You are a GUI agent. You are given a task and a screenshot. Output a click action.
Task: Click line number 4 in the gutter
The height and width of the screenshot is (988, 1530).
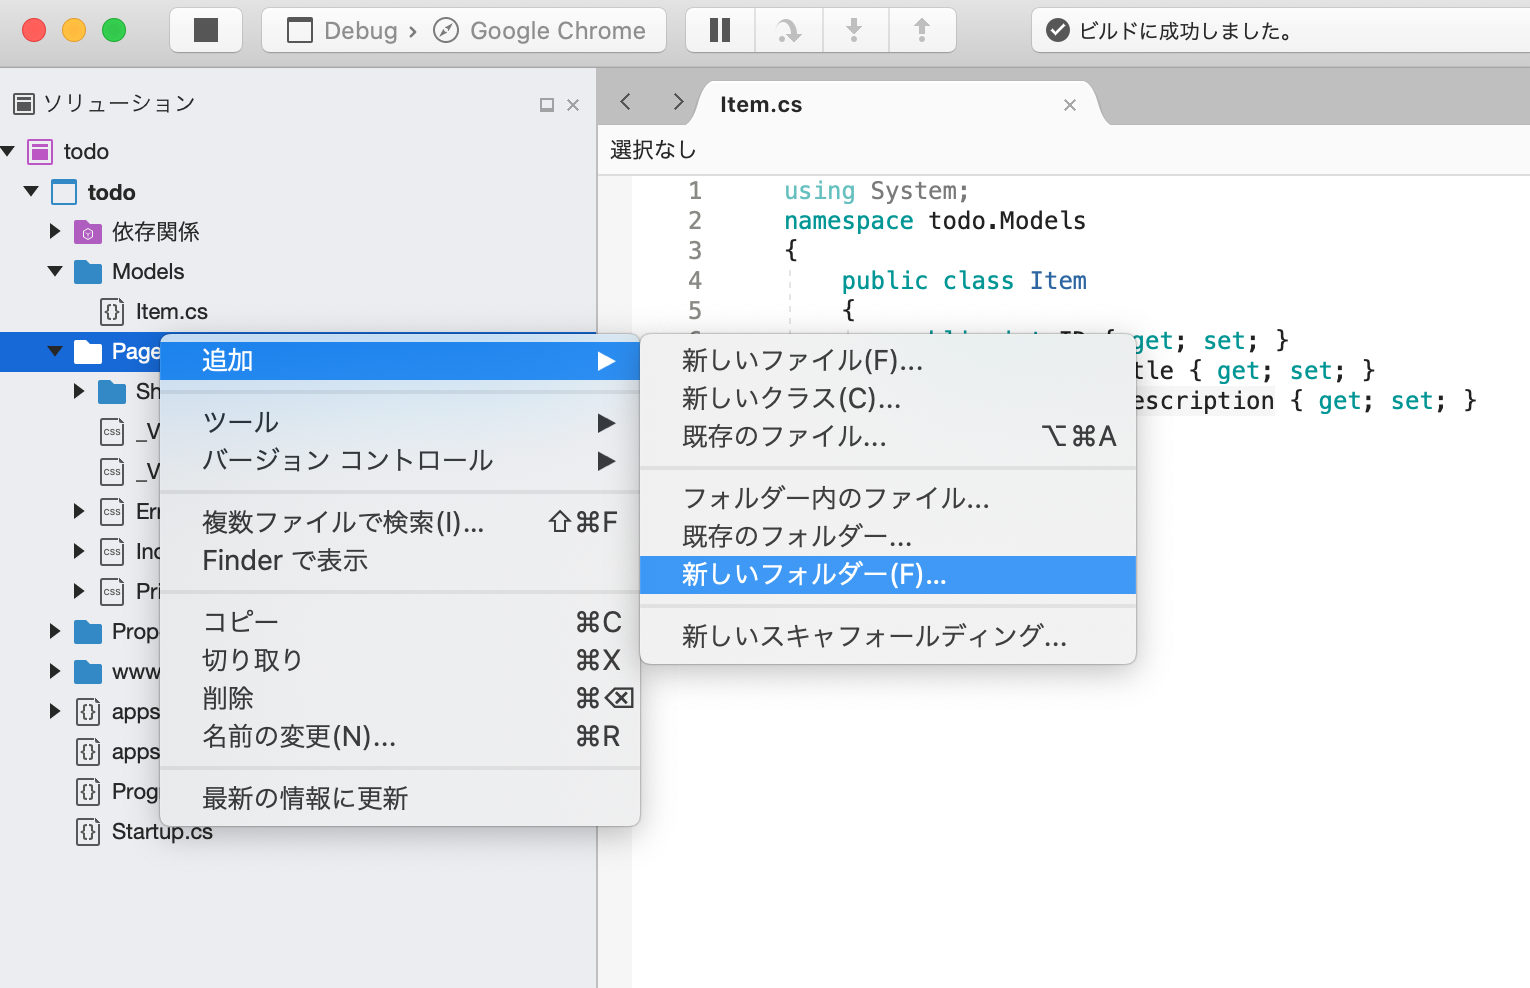click(695, 281)
